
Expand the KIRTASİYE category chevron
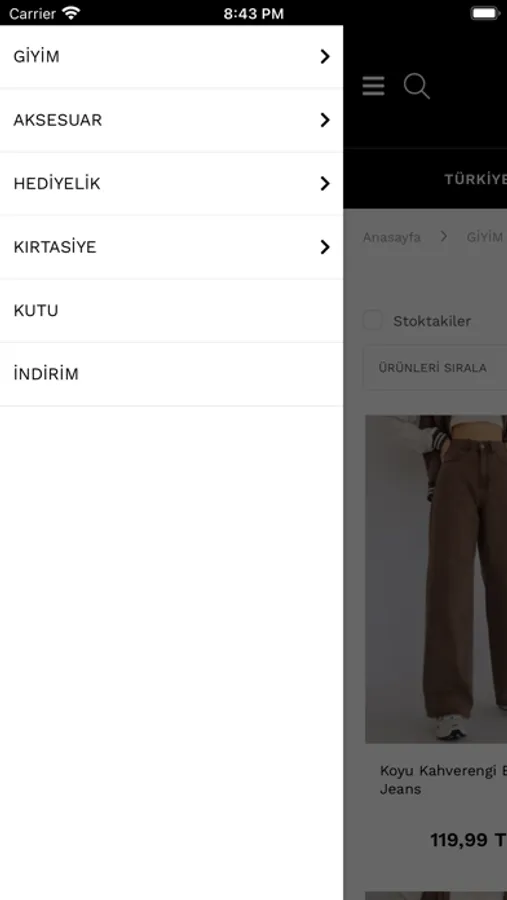(325, 247)
